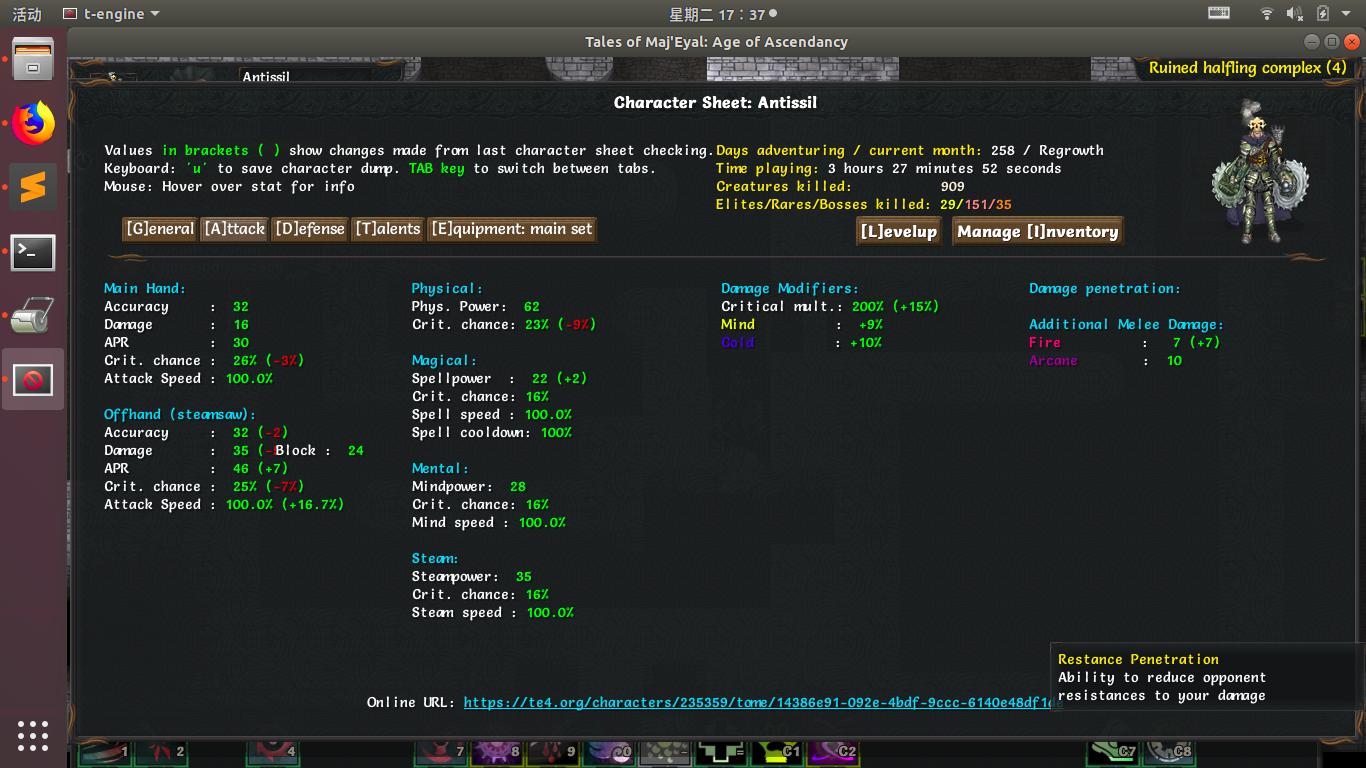The width and height of the screenshot is (1366, 768).
Task: Click the battery status indicator
Action: coord(1323,14)
